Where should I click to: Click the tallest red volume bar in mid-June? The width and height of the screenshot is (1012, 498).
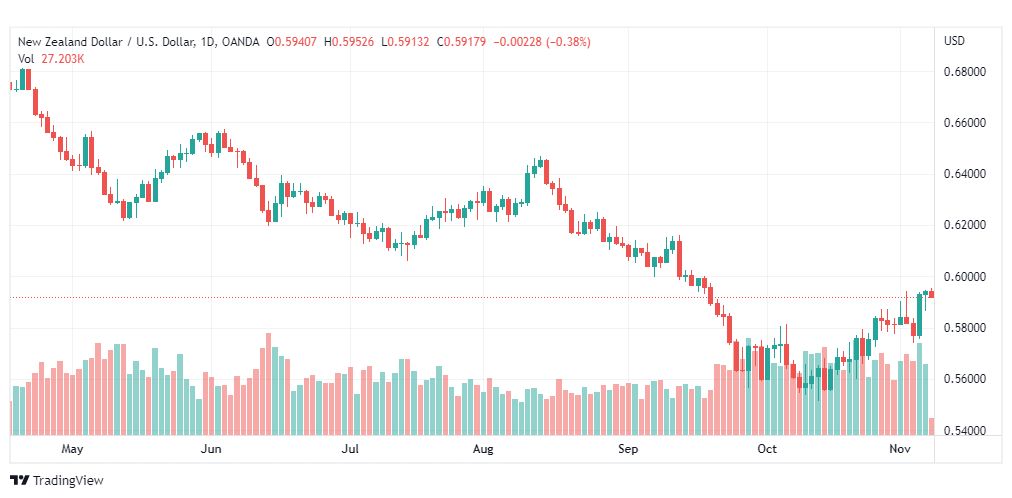click(268, 384)
